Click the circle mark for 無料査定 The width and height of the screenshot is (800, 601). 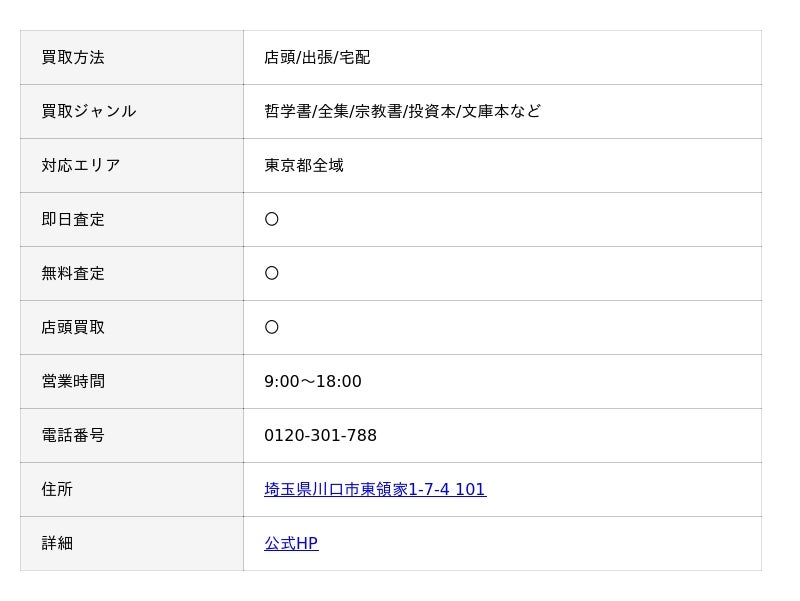(x=272, y=274)
